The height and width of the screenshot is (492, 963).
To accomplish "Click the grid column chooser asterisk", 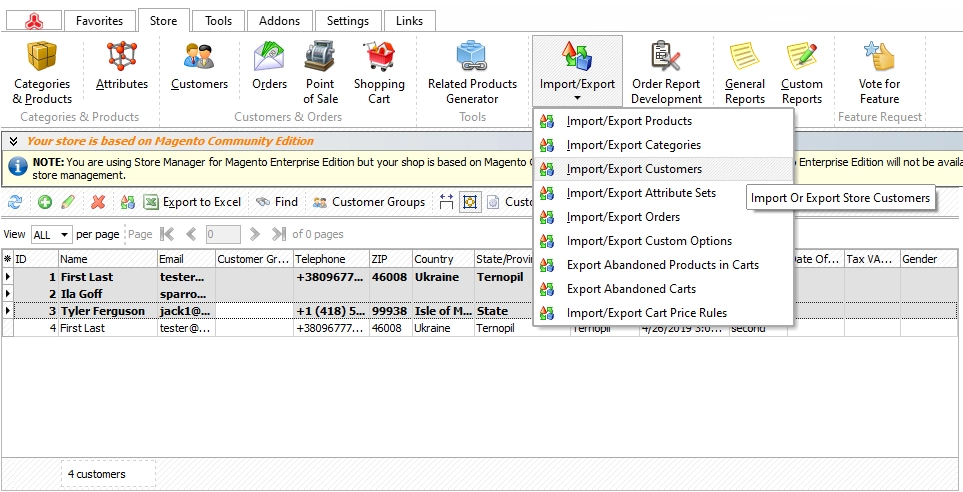I will tap(7, 259).
